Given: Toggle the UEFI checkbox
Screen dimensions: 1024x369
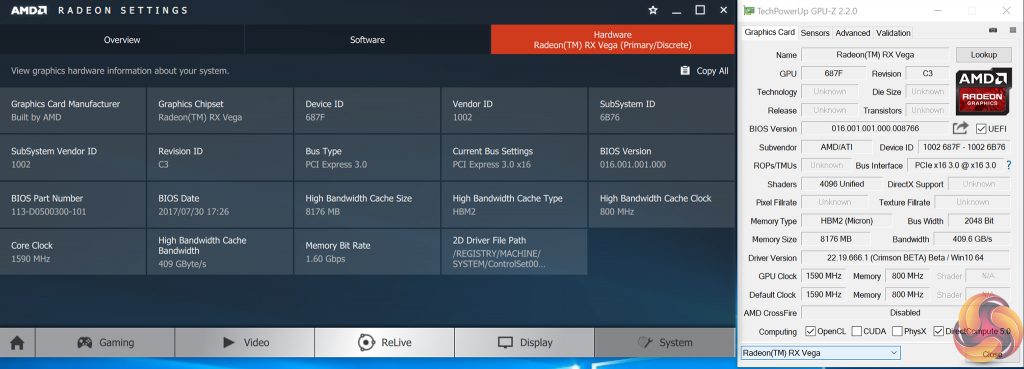Looking at the screenshot, I should pyautogui.click(x=981, y=129).
